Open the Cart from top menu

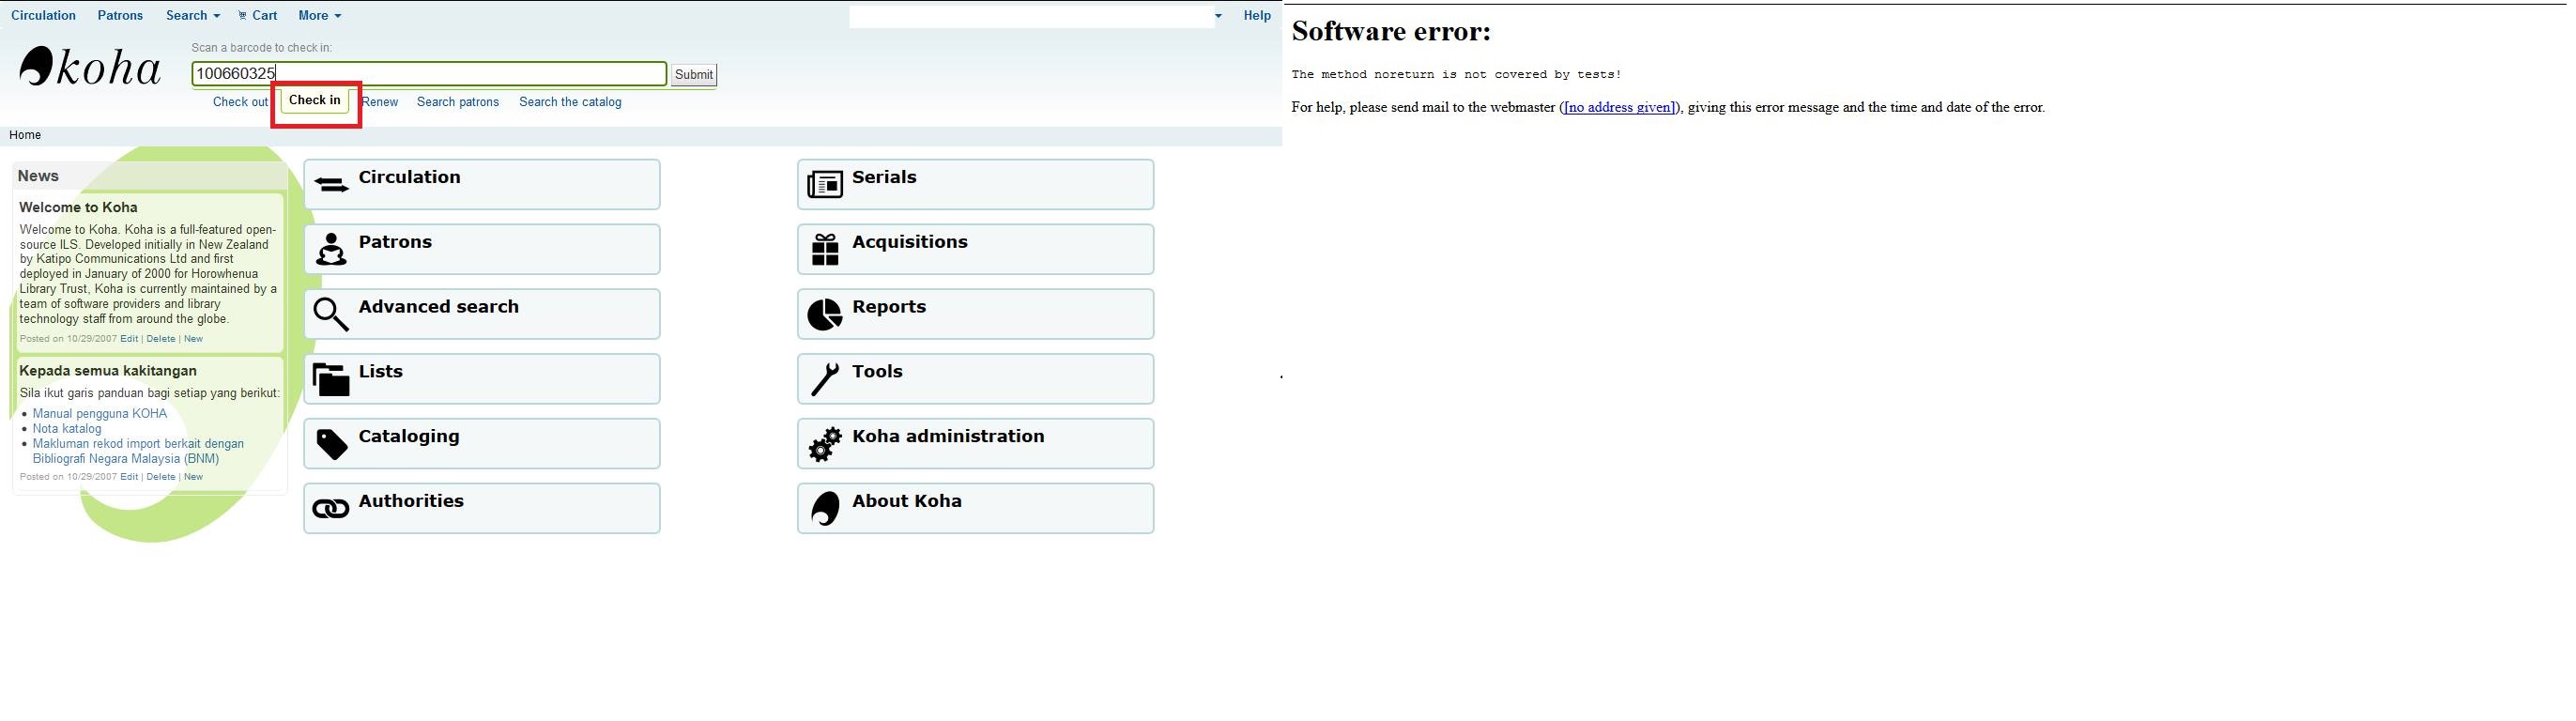pyautogui.click(x=258, y=16)
